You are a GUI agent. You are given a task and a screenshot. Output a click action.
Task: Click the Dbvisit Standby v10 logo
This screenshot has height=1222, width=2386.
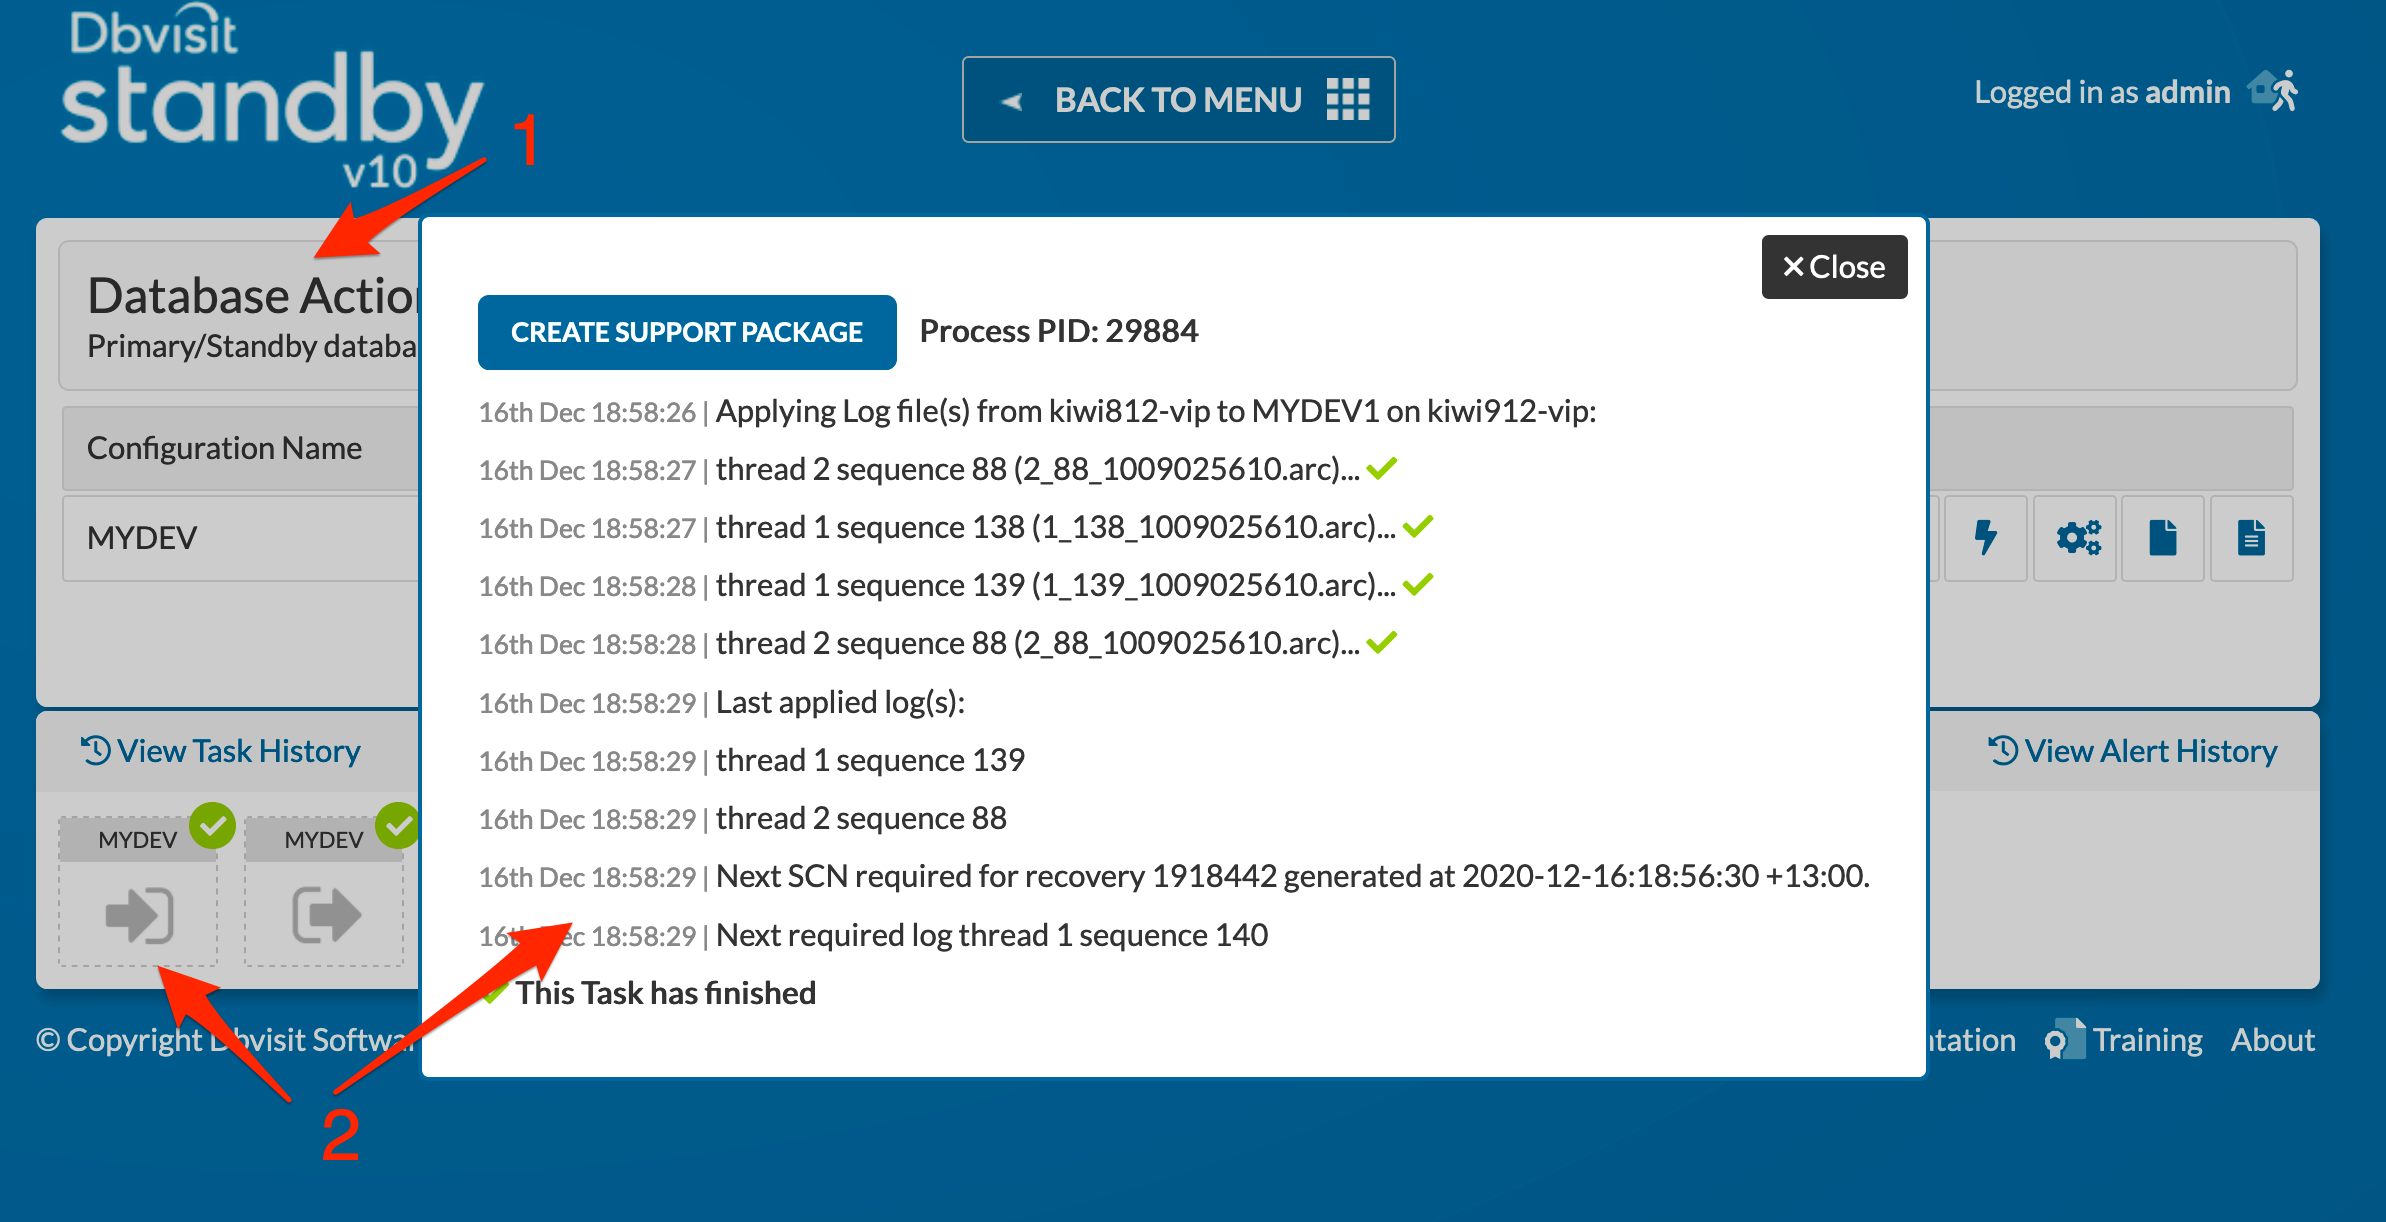click(270, 98)
